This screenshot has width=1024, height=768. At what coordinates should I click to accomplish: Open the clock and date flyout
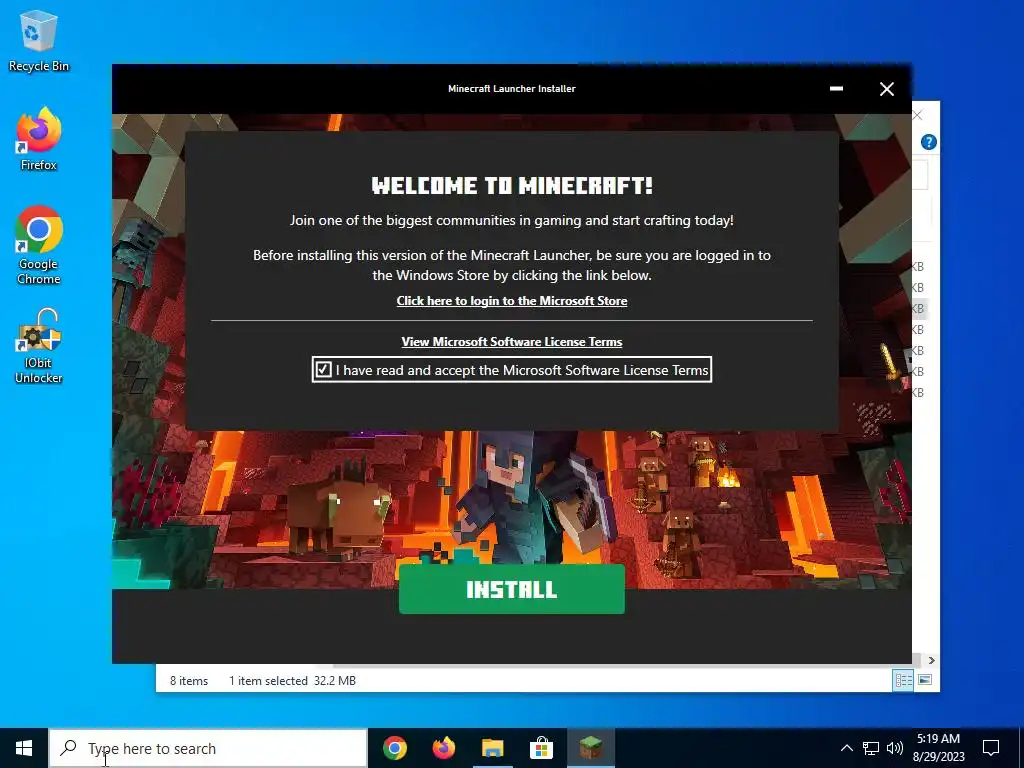click(x=938, y=748)
